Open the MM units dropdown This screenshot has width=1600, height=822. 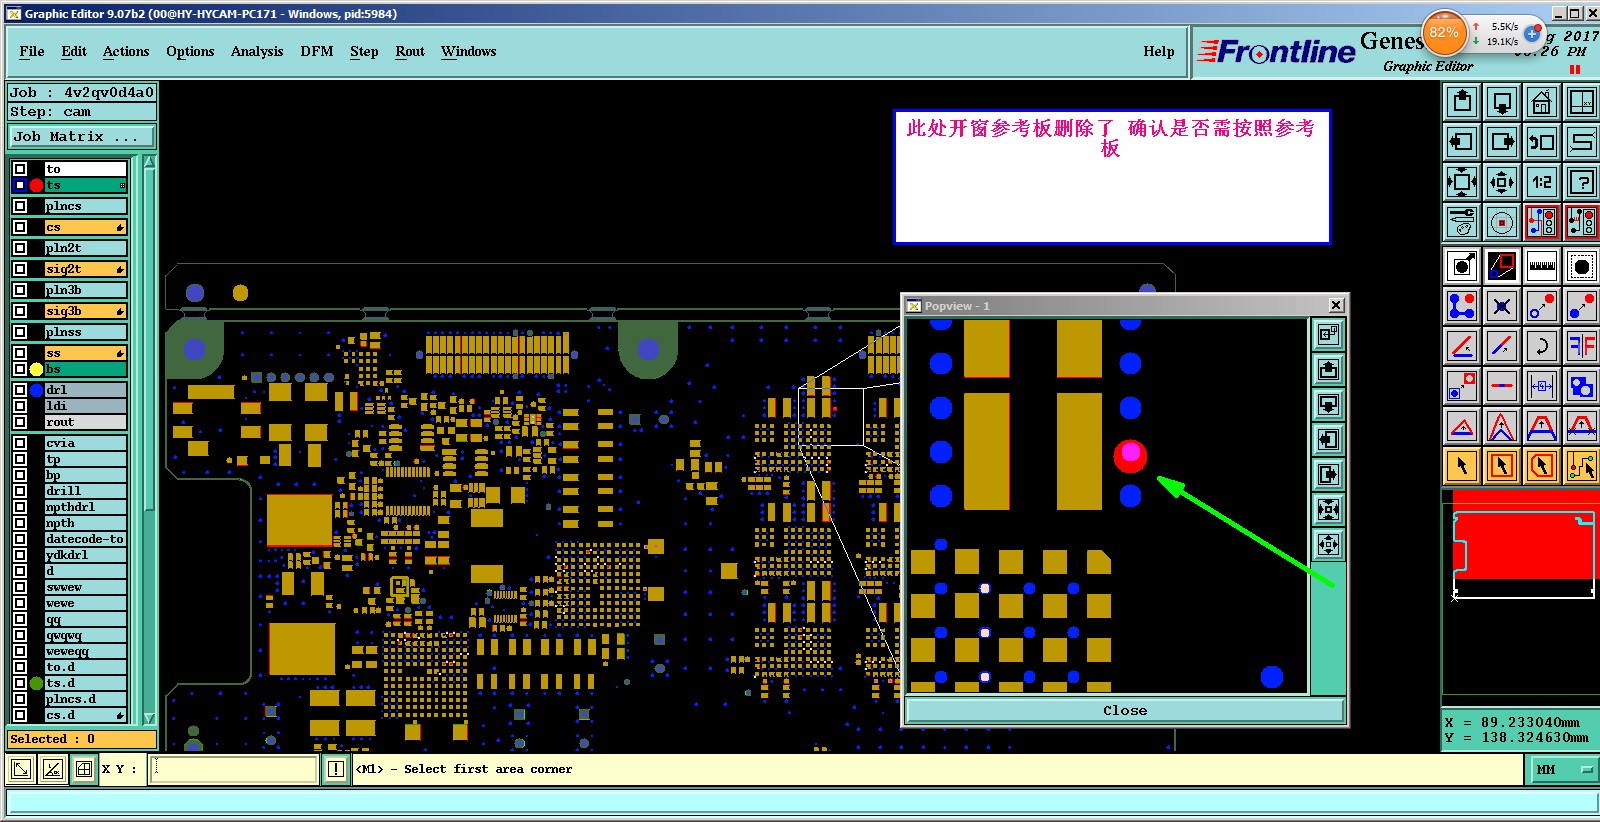click(1564, 769)
